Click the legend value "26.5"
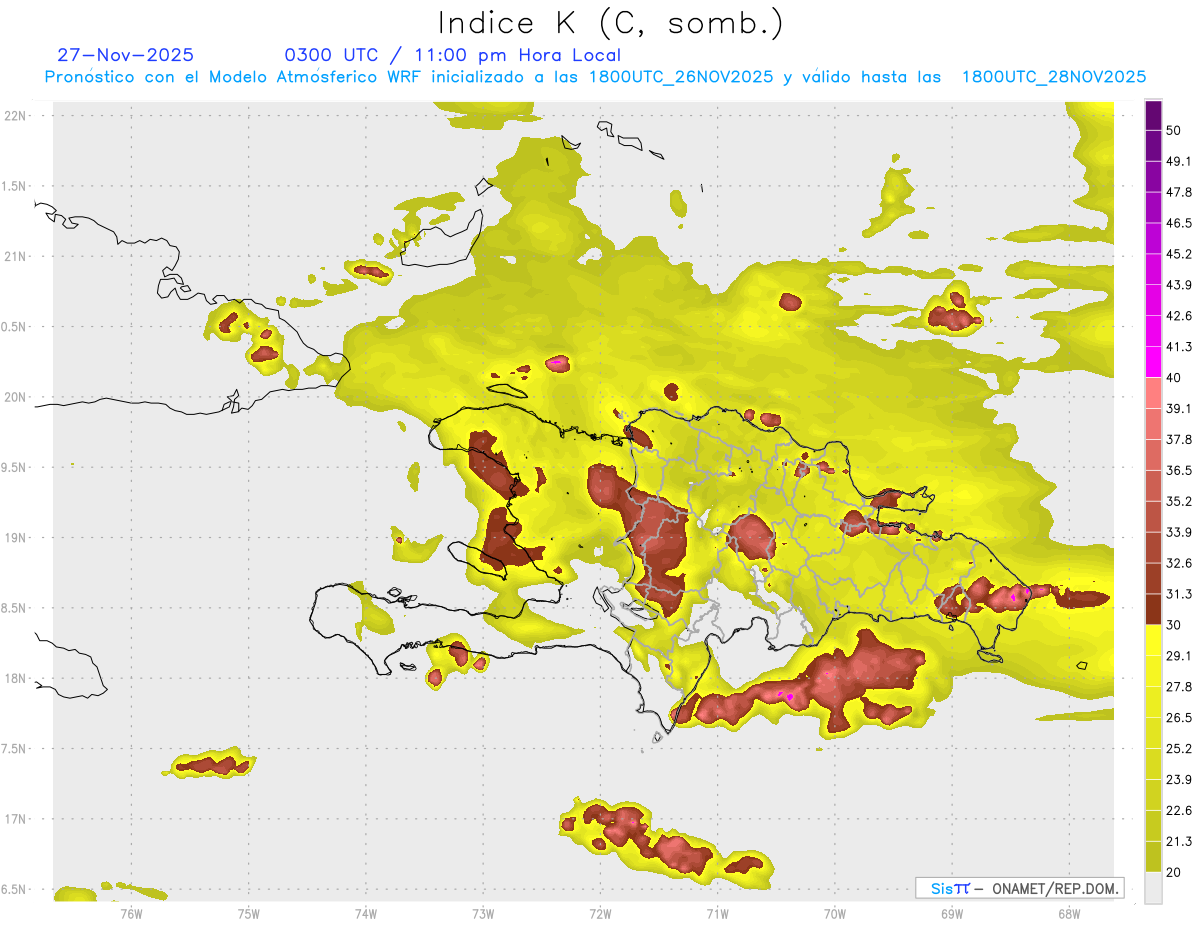1200x927 pixels. coord(1178,718)
